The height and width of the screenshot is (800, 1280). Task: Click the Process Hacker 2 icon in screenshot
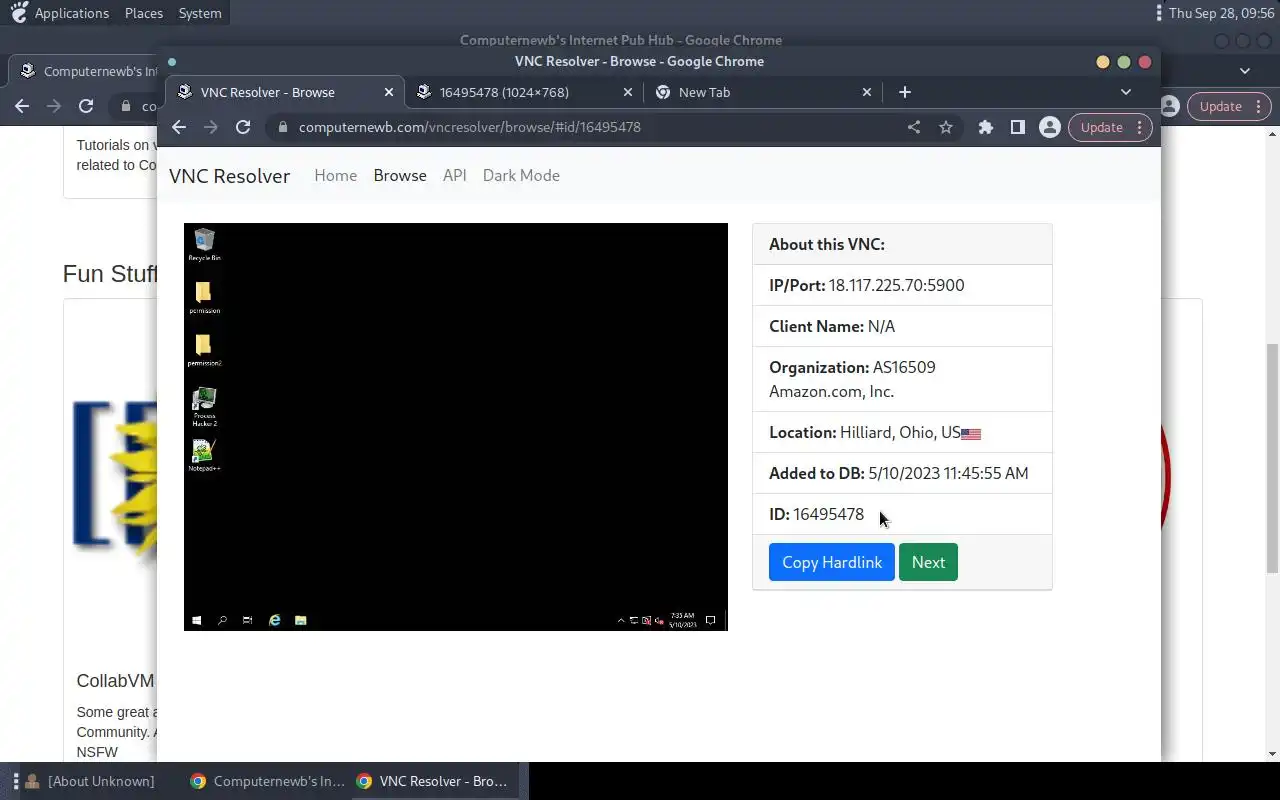(x=204, y=407)
